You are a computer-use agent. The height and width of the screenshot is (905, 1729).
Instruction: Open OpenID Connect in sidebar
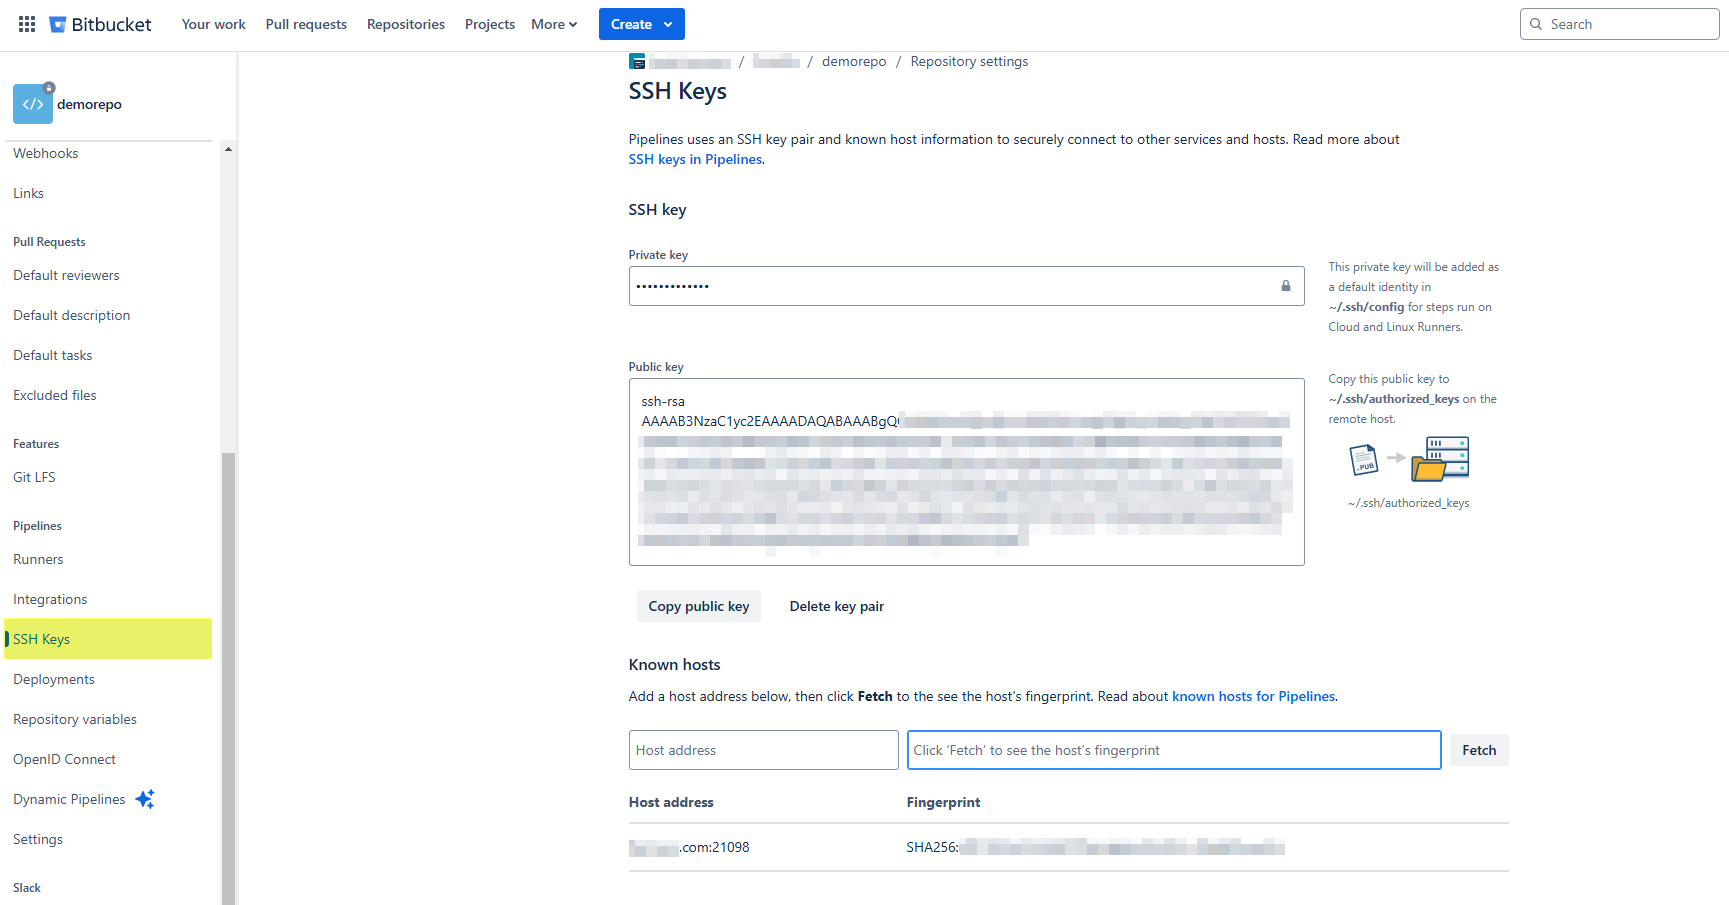pyautogui.click(x=108, y=759)
